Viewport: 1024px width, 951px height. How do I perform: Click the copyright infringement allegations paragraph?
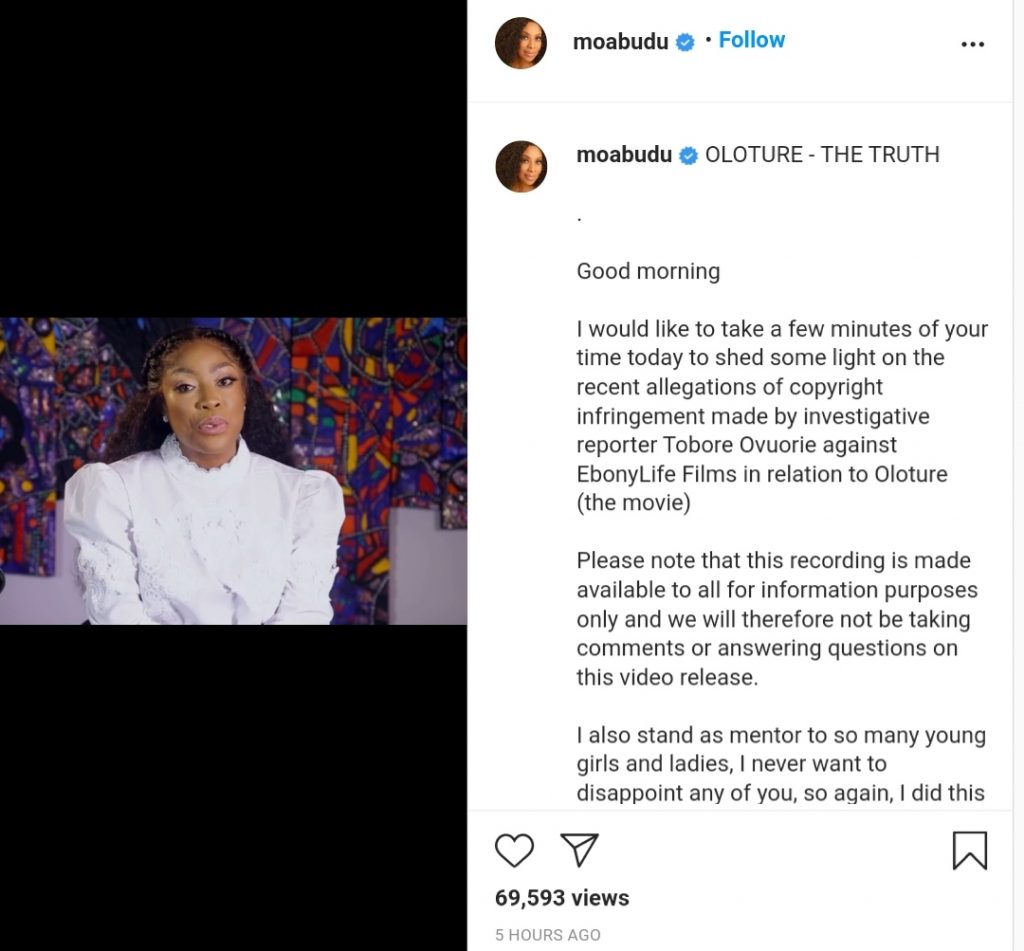point(781,415)
